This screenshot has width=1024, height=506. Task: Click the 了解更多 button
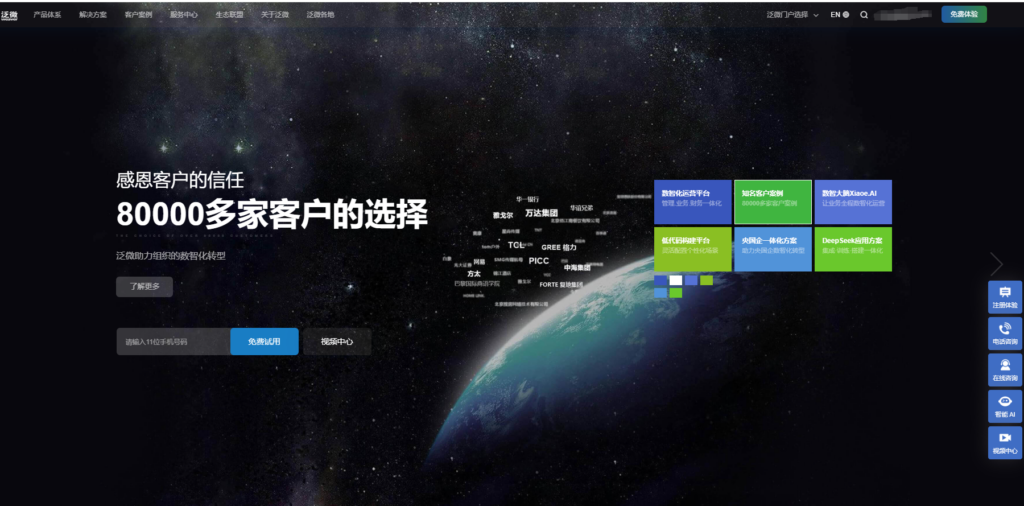[144, 287]
